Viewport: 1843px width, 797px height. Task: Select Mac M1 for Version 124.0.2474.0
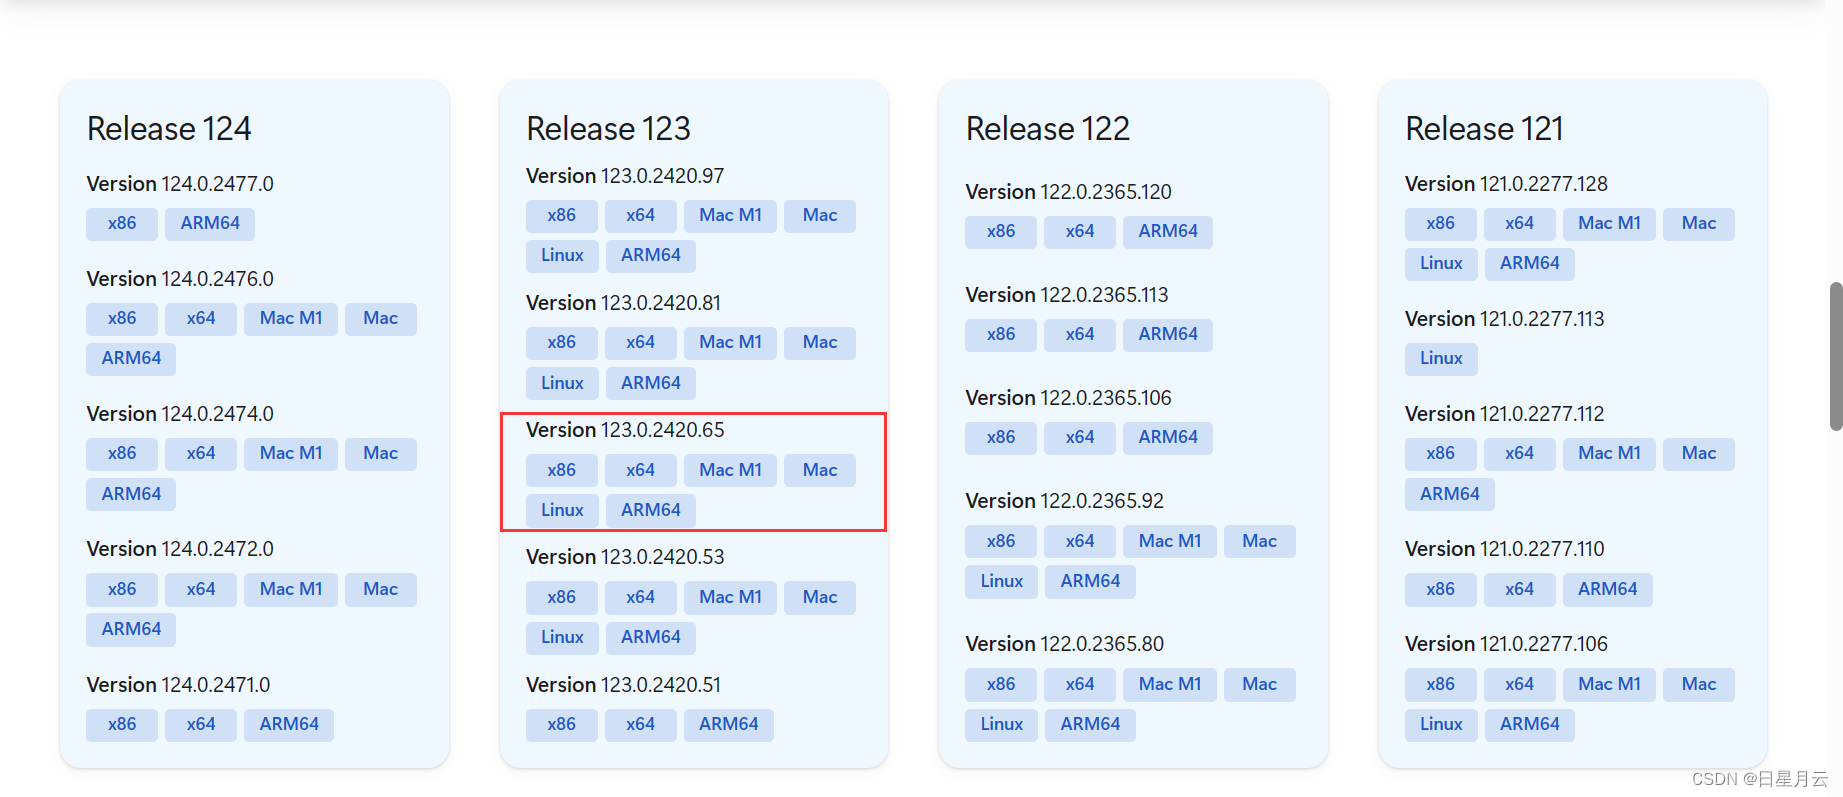291,454
